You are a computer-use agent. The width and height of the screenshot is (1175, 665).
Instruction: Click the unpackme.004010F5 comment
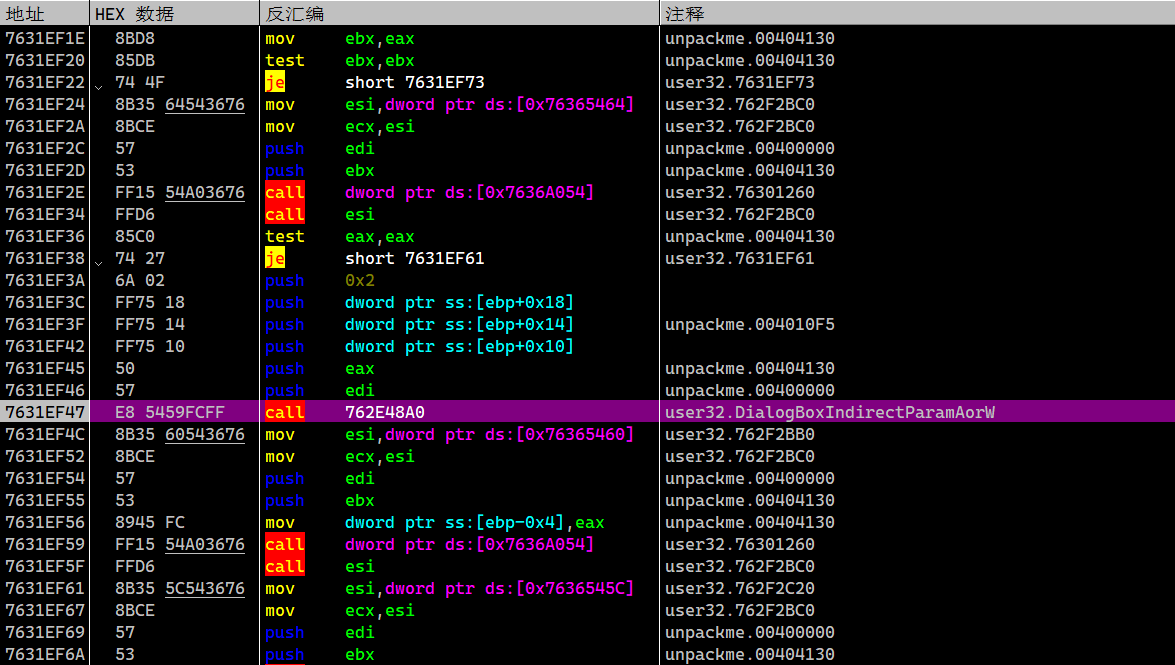click(749, 324)
